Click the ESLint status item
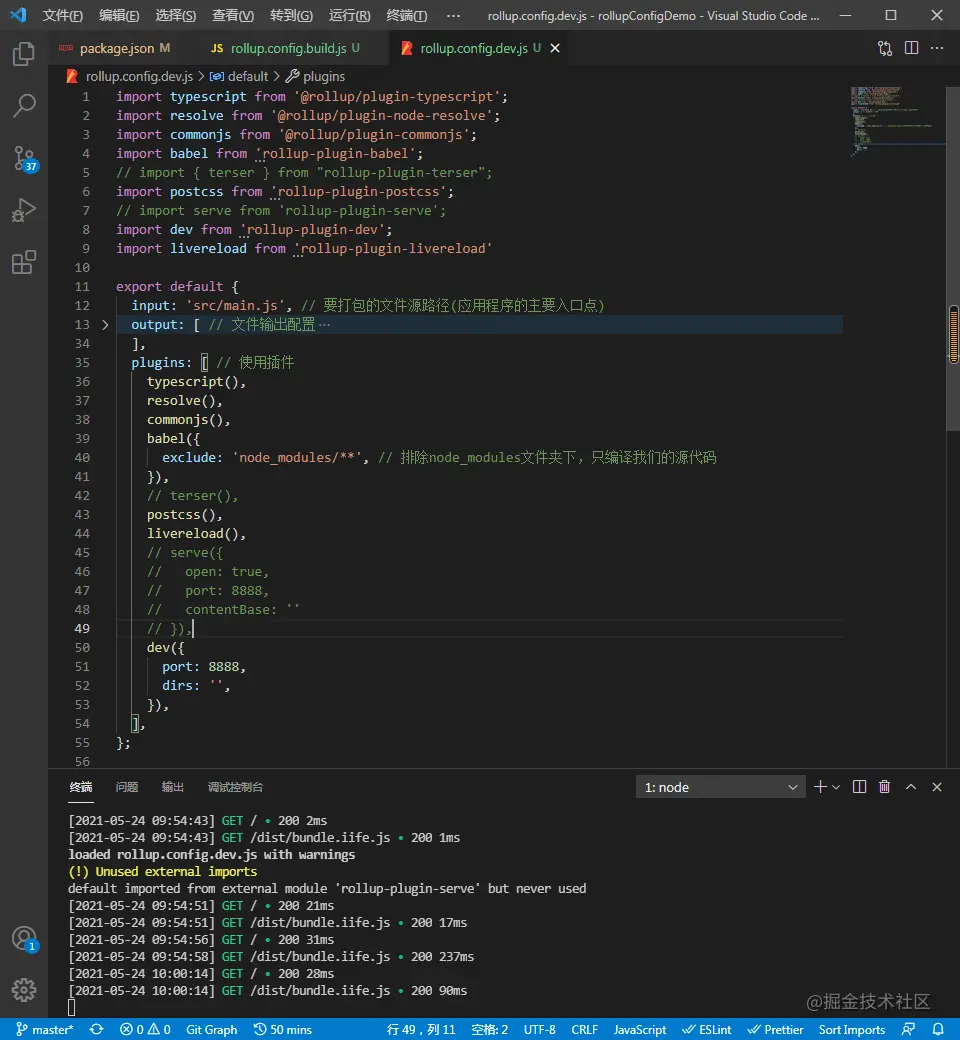The width and height of the screenshot is (960, 1040). (707, 1029)
